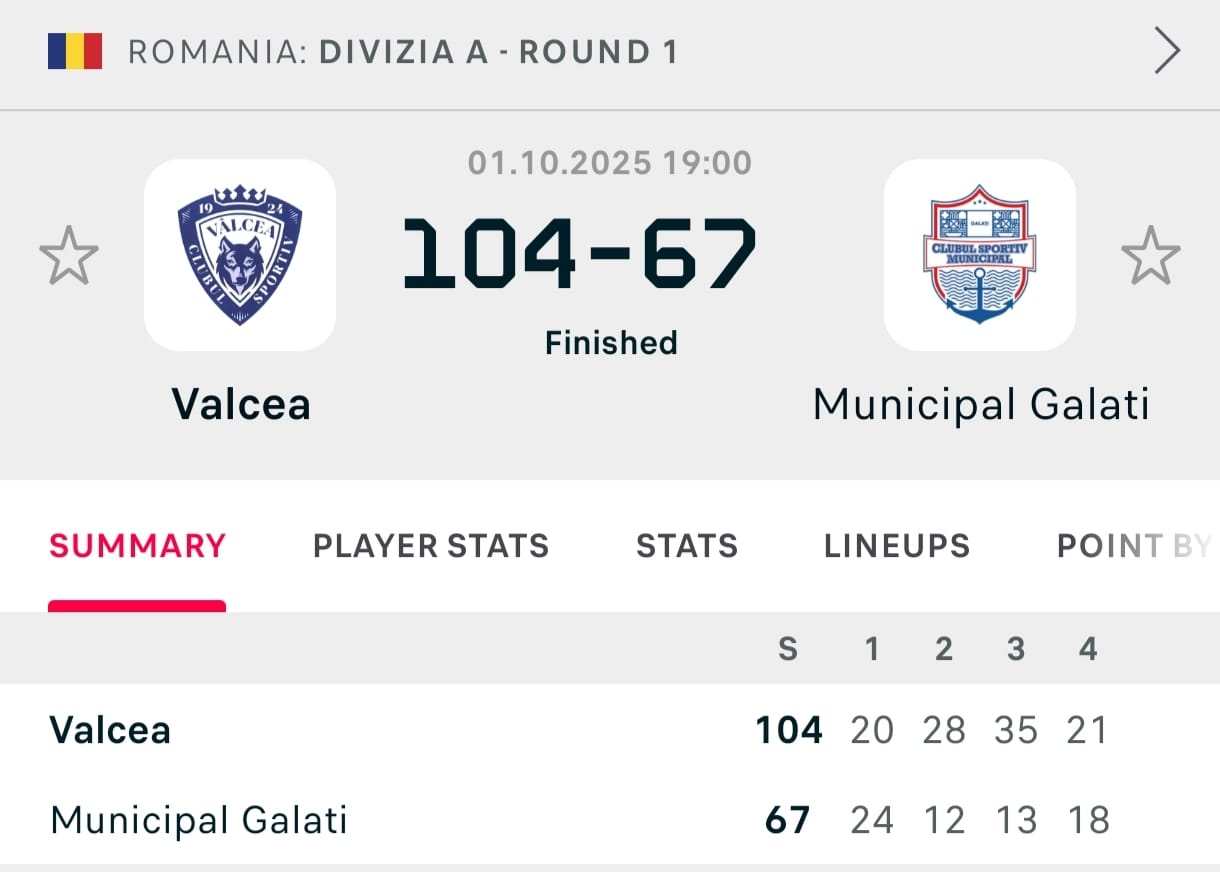The image size is (1220, 872).
Task: Open the Municipal Galati club logo
Action: click(x=979, y=255)
